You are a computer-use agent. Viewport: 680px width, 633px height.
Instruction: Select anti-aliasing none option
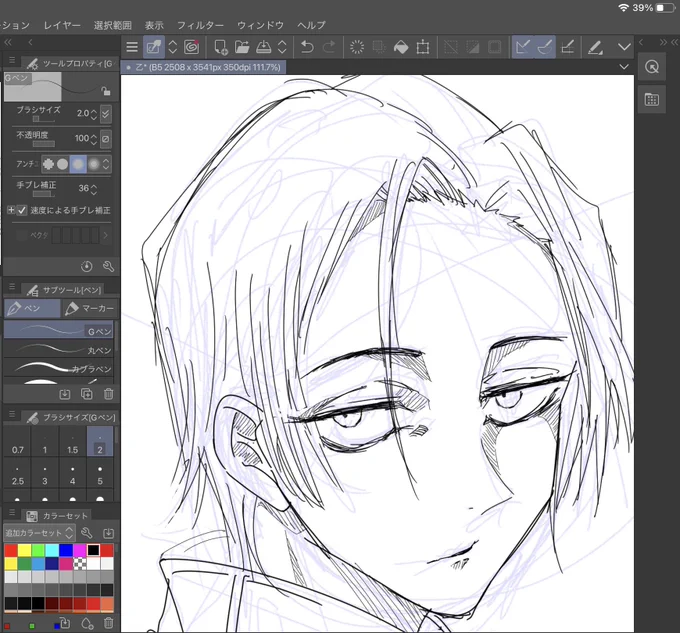pyautogui.click(x=48, y=164)
